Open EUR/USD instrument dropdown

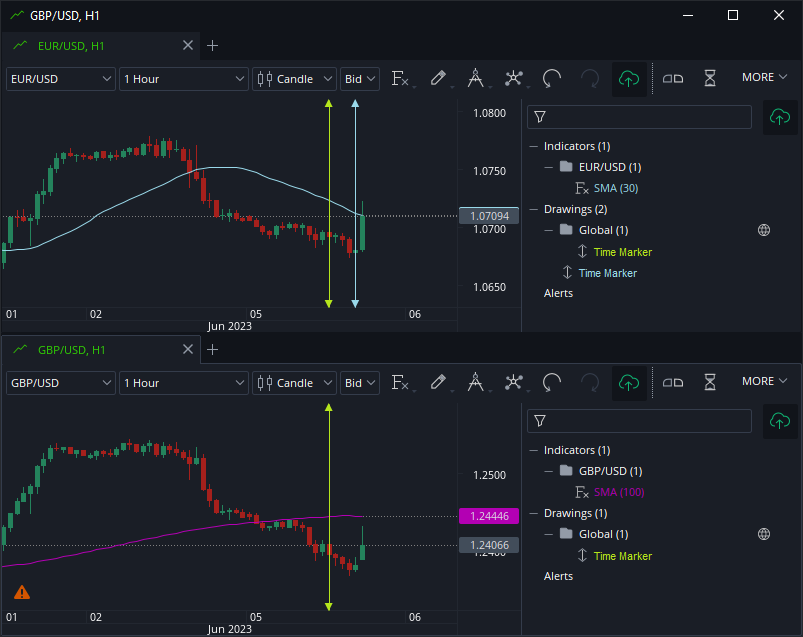pos(60,79)
